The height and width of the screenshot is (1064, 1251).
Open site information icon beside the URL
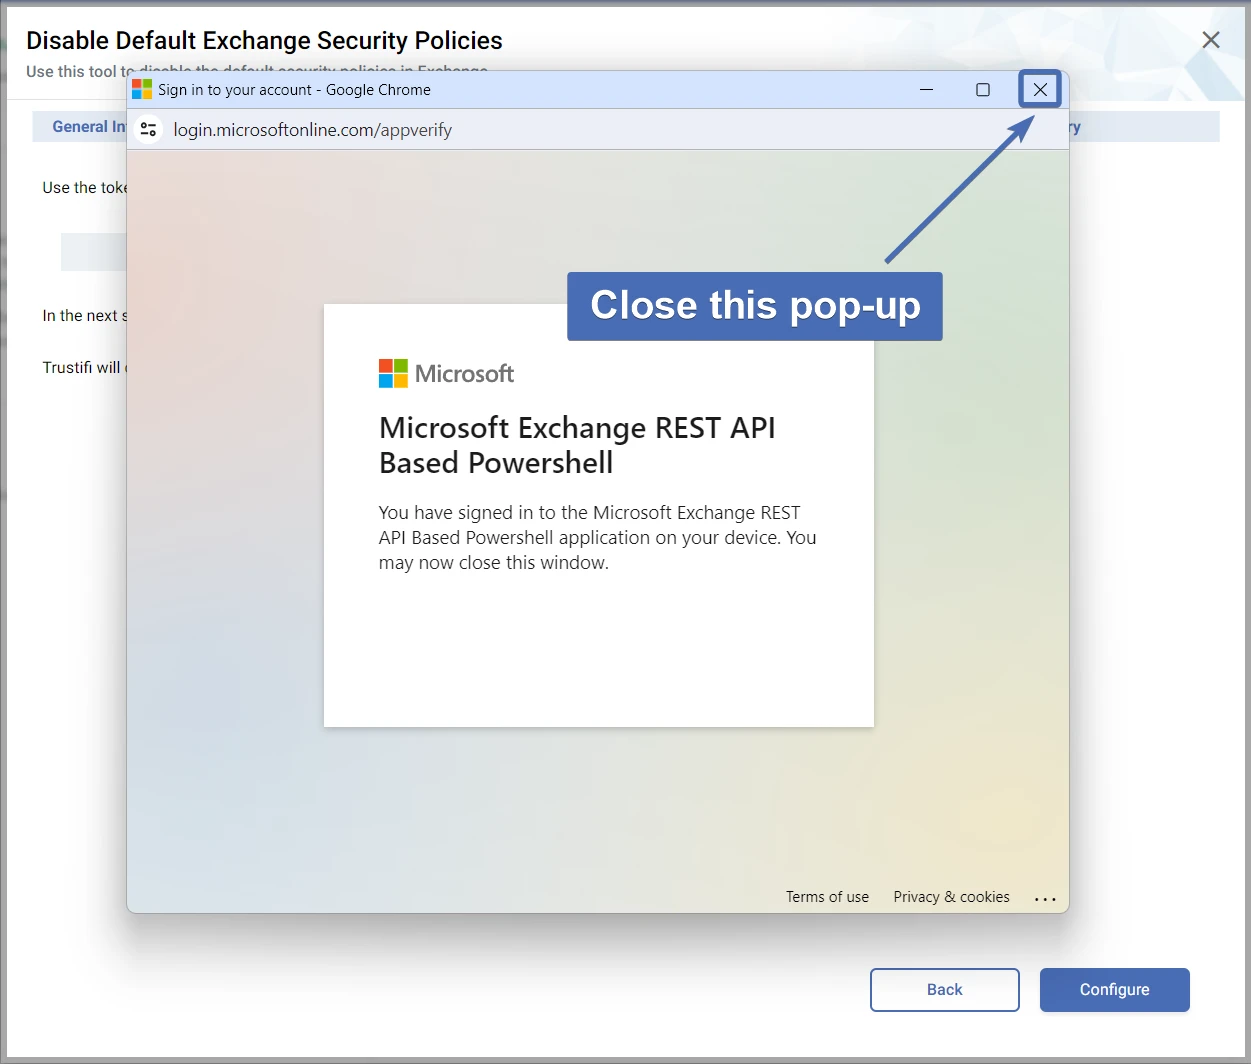pos(149,130)
